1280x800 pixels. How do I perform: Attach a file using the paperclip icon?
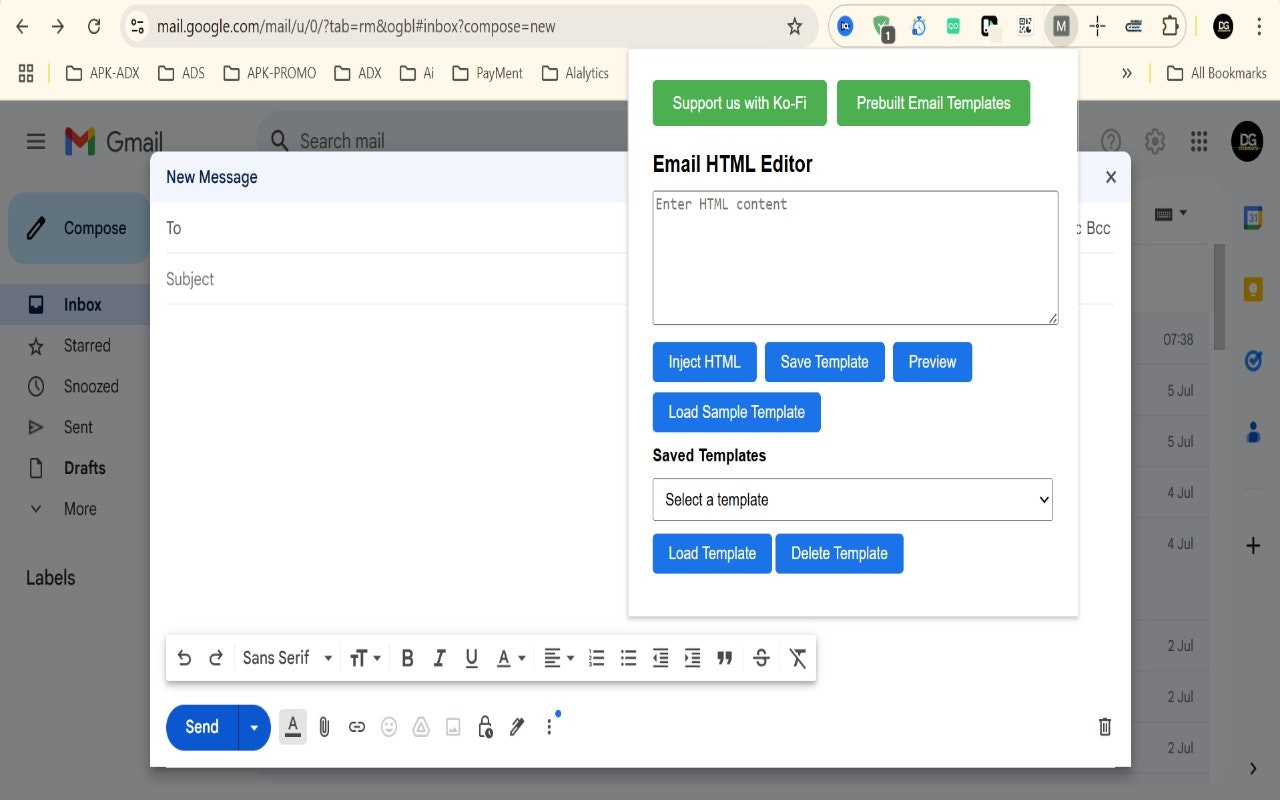tap(324, 727)
